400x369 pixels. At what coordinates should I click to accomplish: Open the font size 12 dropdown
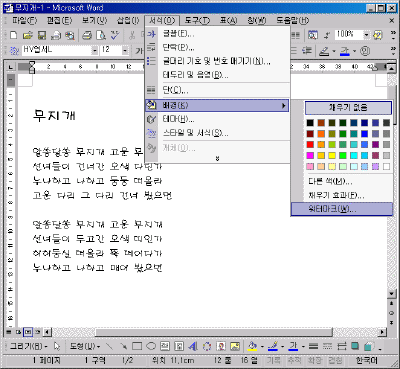125,51
